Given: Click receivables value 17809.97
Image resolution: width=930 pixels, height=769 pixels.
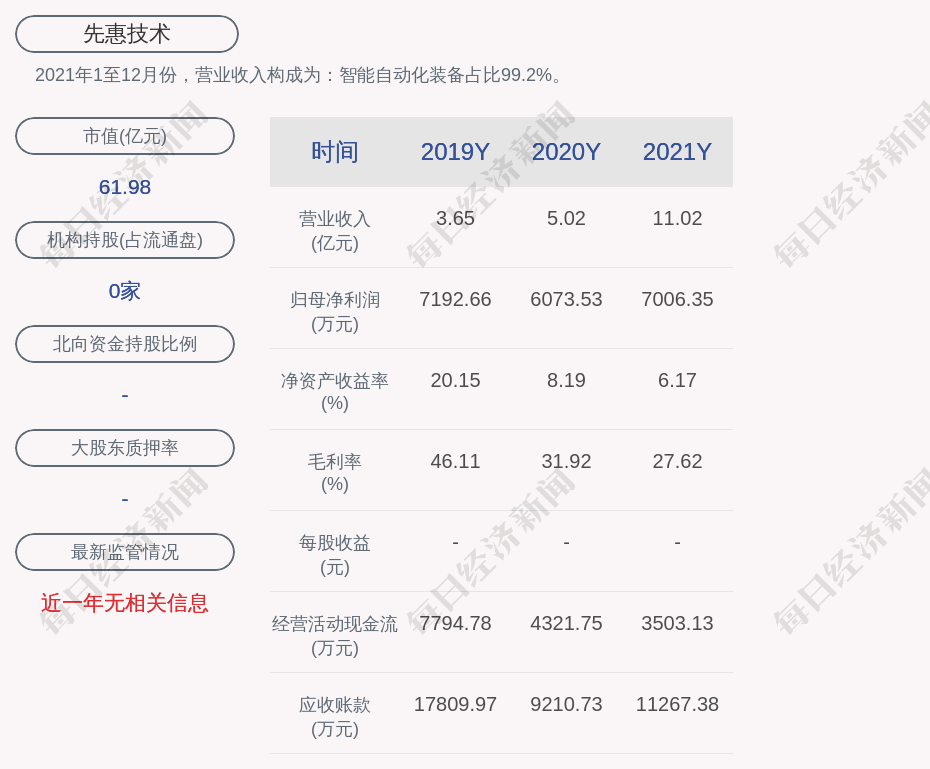Looking at the screenshot, I should point(455,704).
